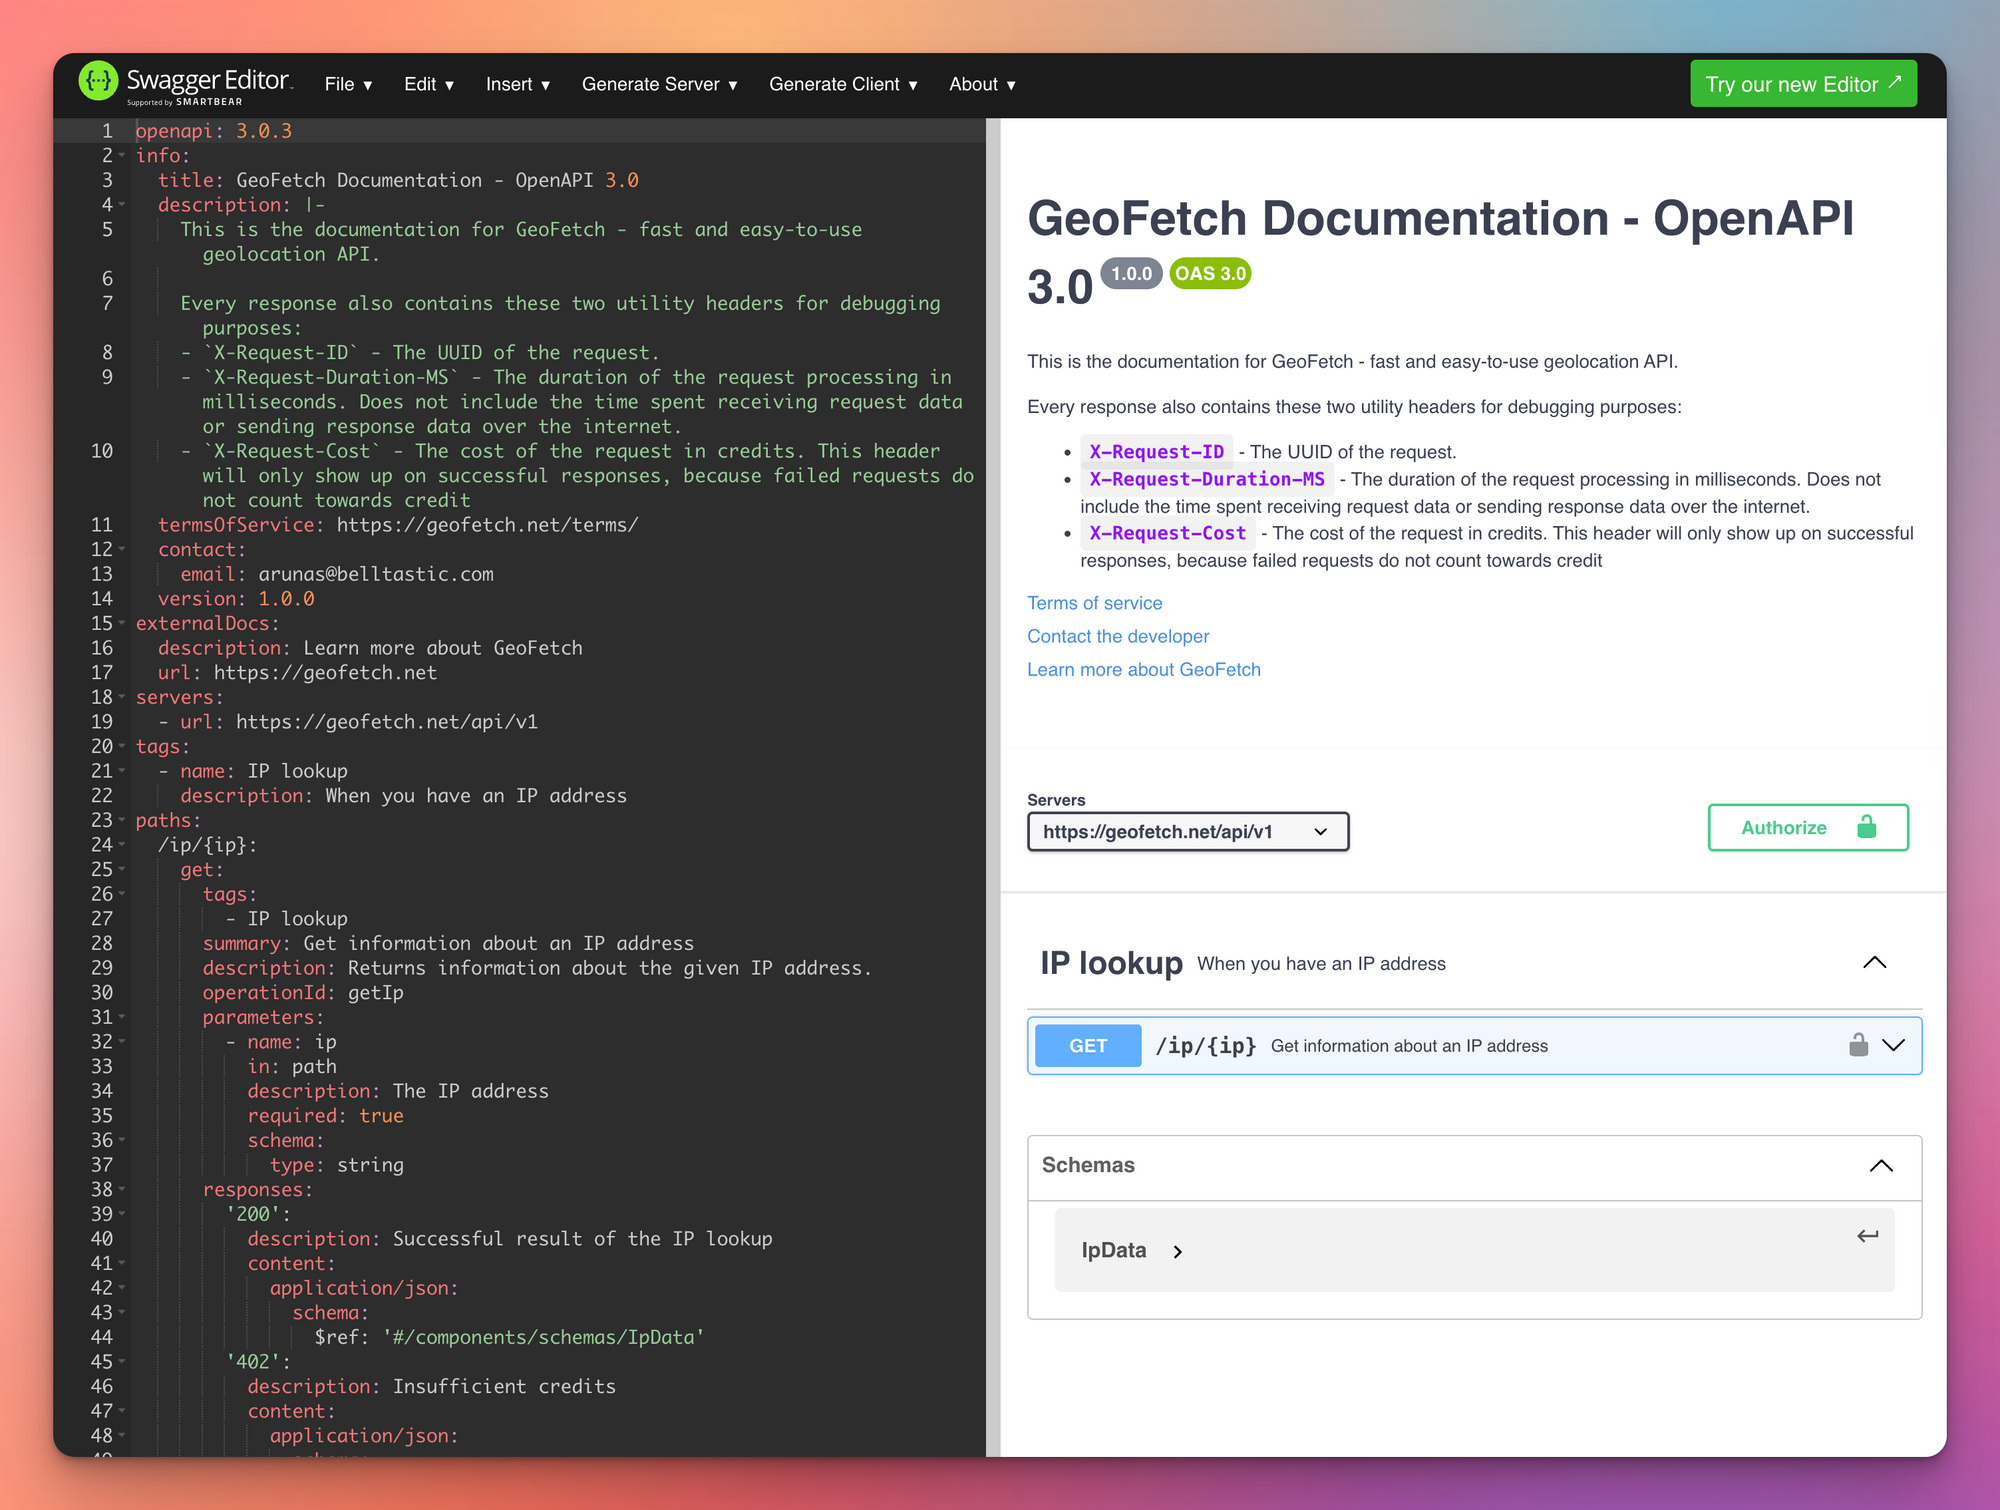Open the Contact the developer link
The width and height of the screenshot is (2000, 1510).
tap(1118, 636)
